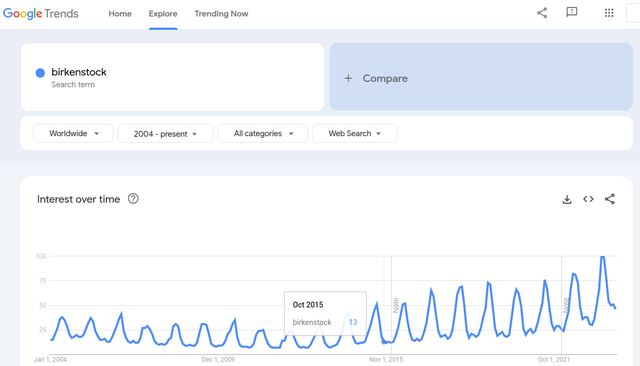Click the Note marker near Oct 2021

click(566, 305)
